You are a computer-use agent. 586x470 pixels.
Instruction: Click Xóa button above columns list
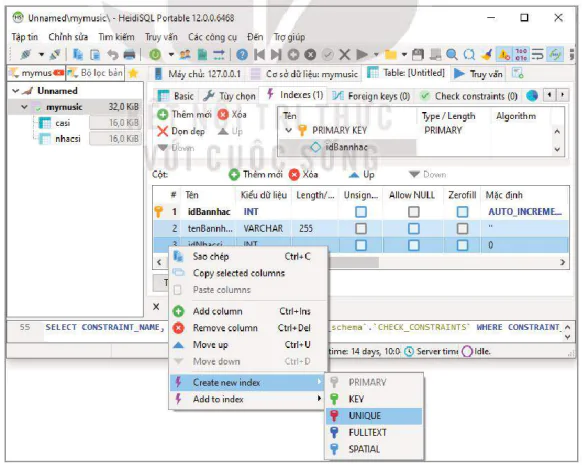click(303, 174)
